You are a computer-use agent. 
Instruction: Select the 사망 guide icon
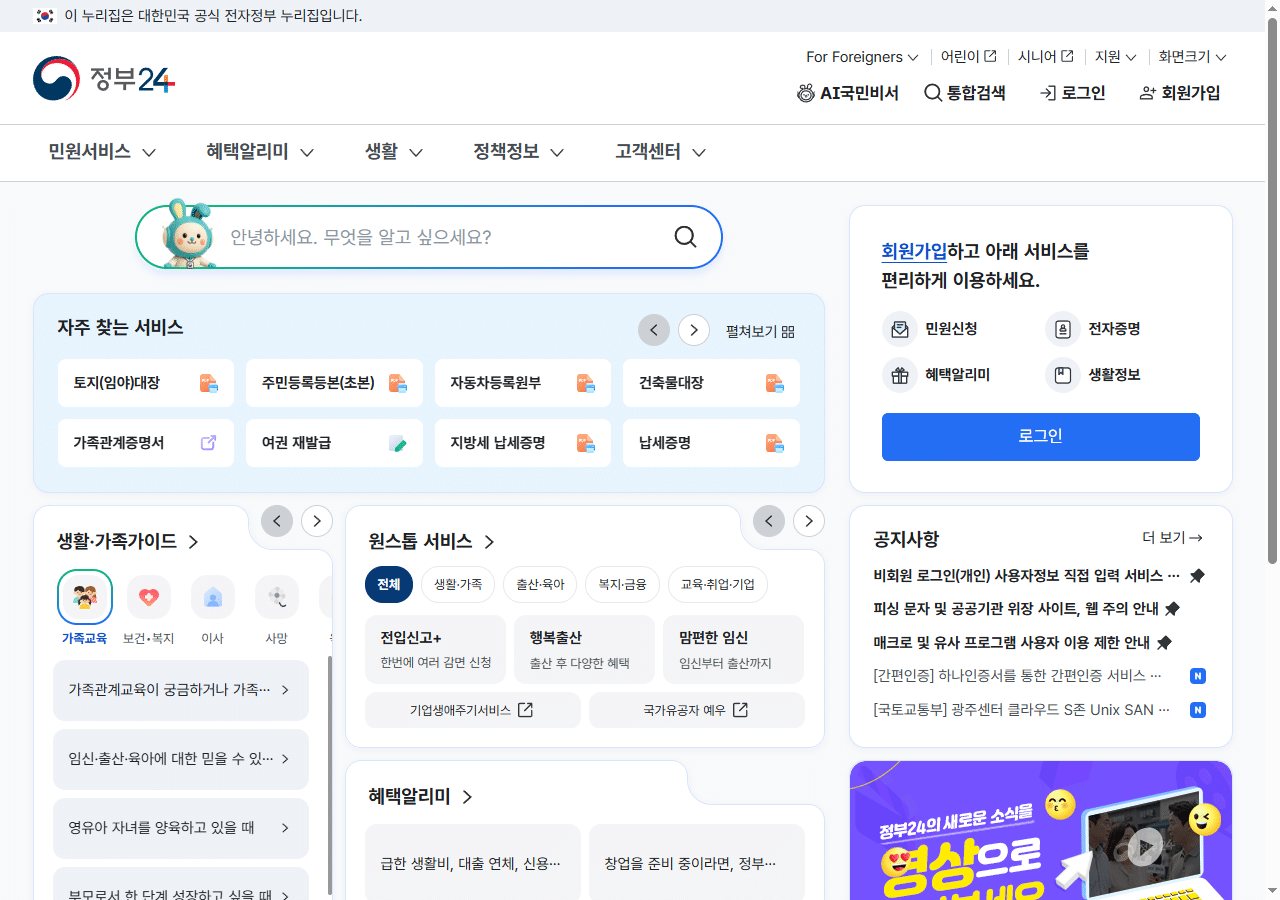pos(277,597)
